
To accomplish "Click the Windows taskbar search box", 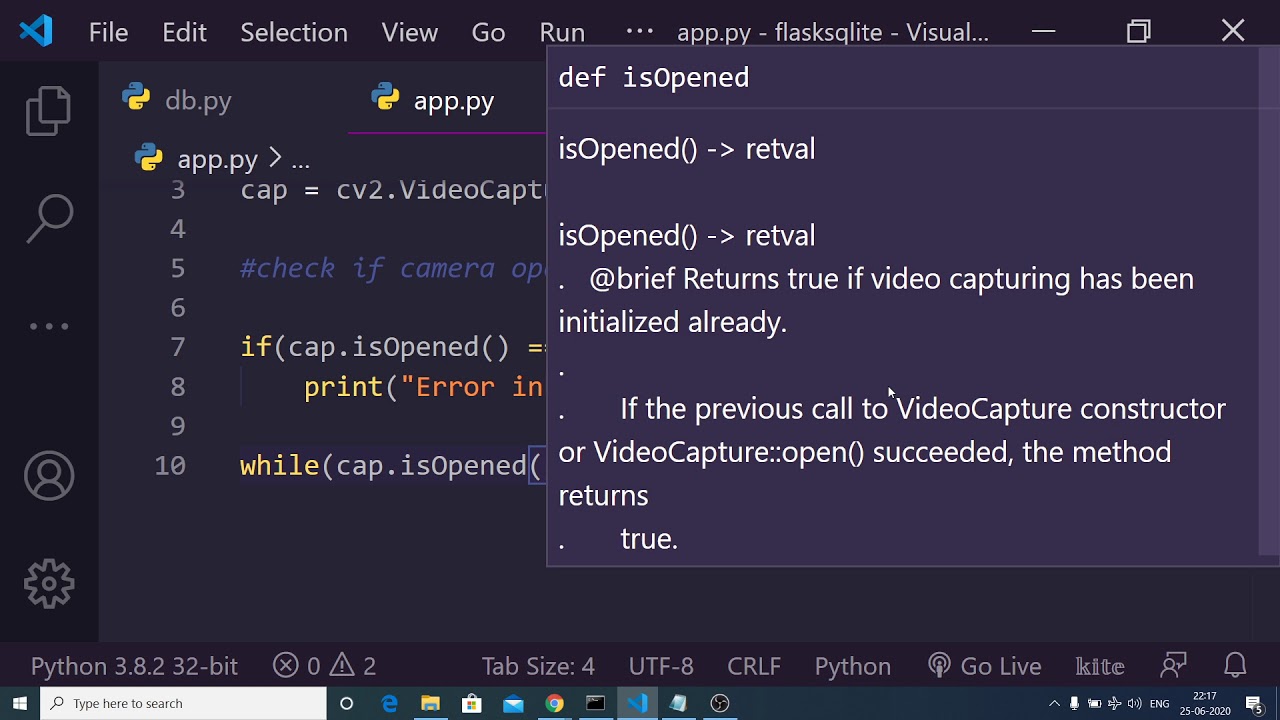I will [185, 703].
